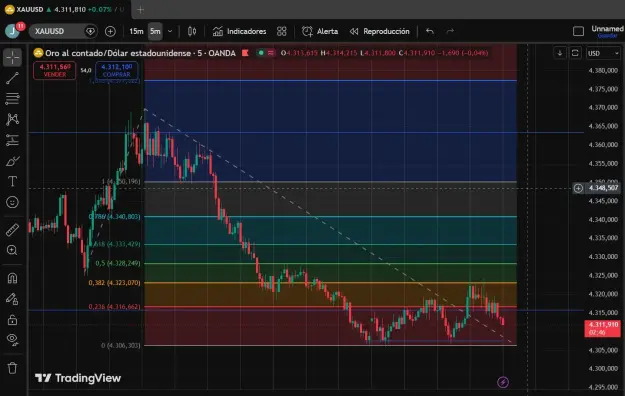The image size is (625, 396).
Task: Open the J user profile avatar
Action: pyautogui.click(x=13, y=31)
